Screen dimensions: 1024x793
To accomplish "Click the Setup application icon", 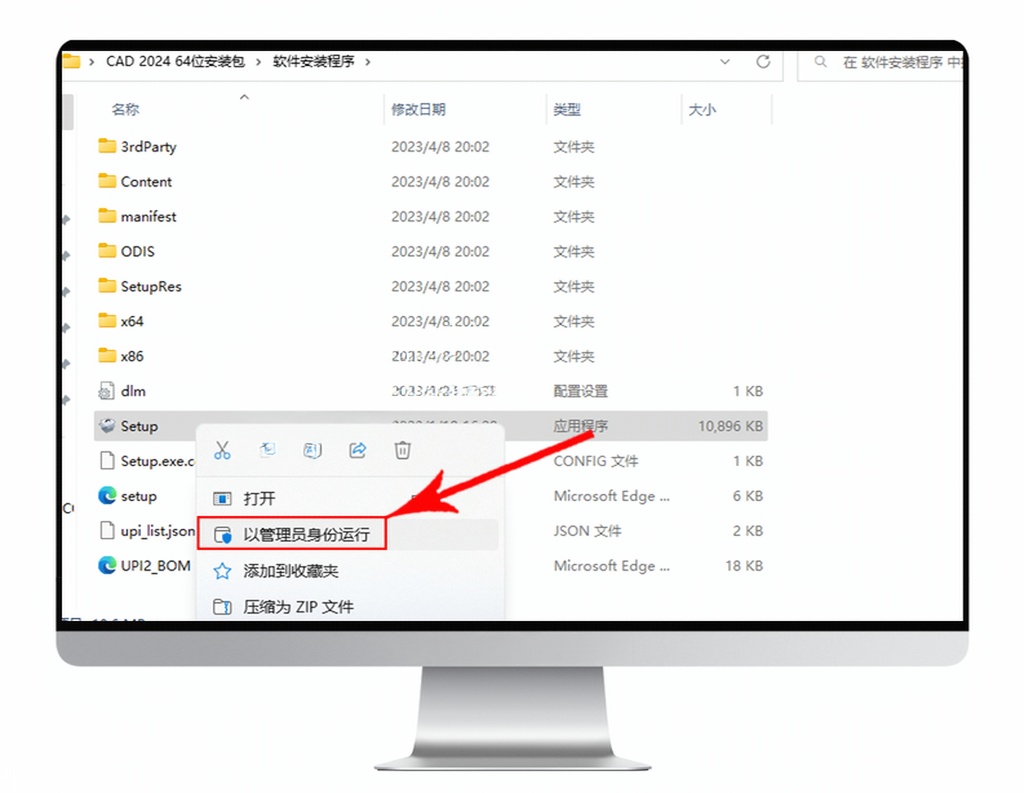I will coord(106,426).
